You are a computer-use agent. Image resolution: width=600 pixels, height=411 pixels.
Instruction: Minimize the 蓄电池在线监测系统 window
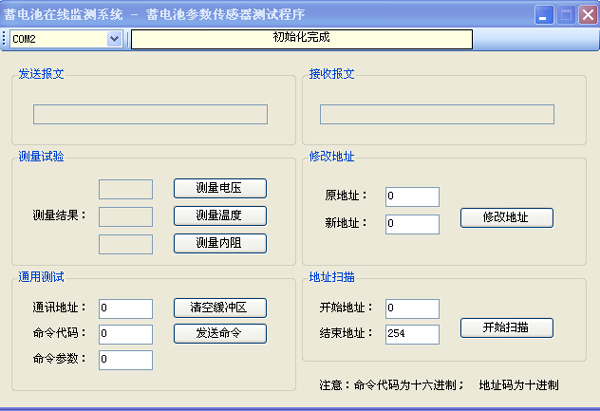click(544, 15)
